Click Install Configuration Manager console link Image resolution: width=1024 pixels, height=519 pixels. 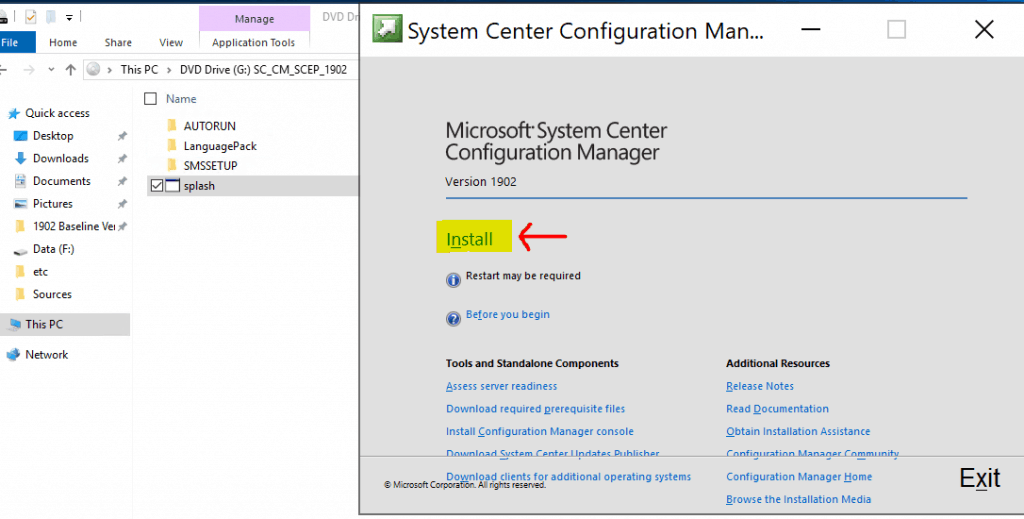[x=539, y=432]
